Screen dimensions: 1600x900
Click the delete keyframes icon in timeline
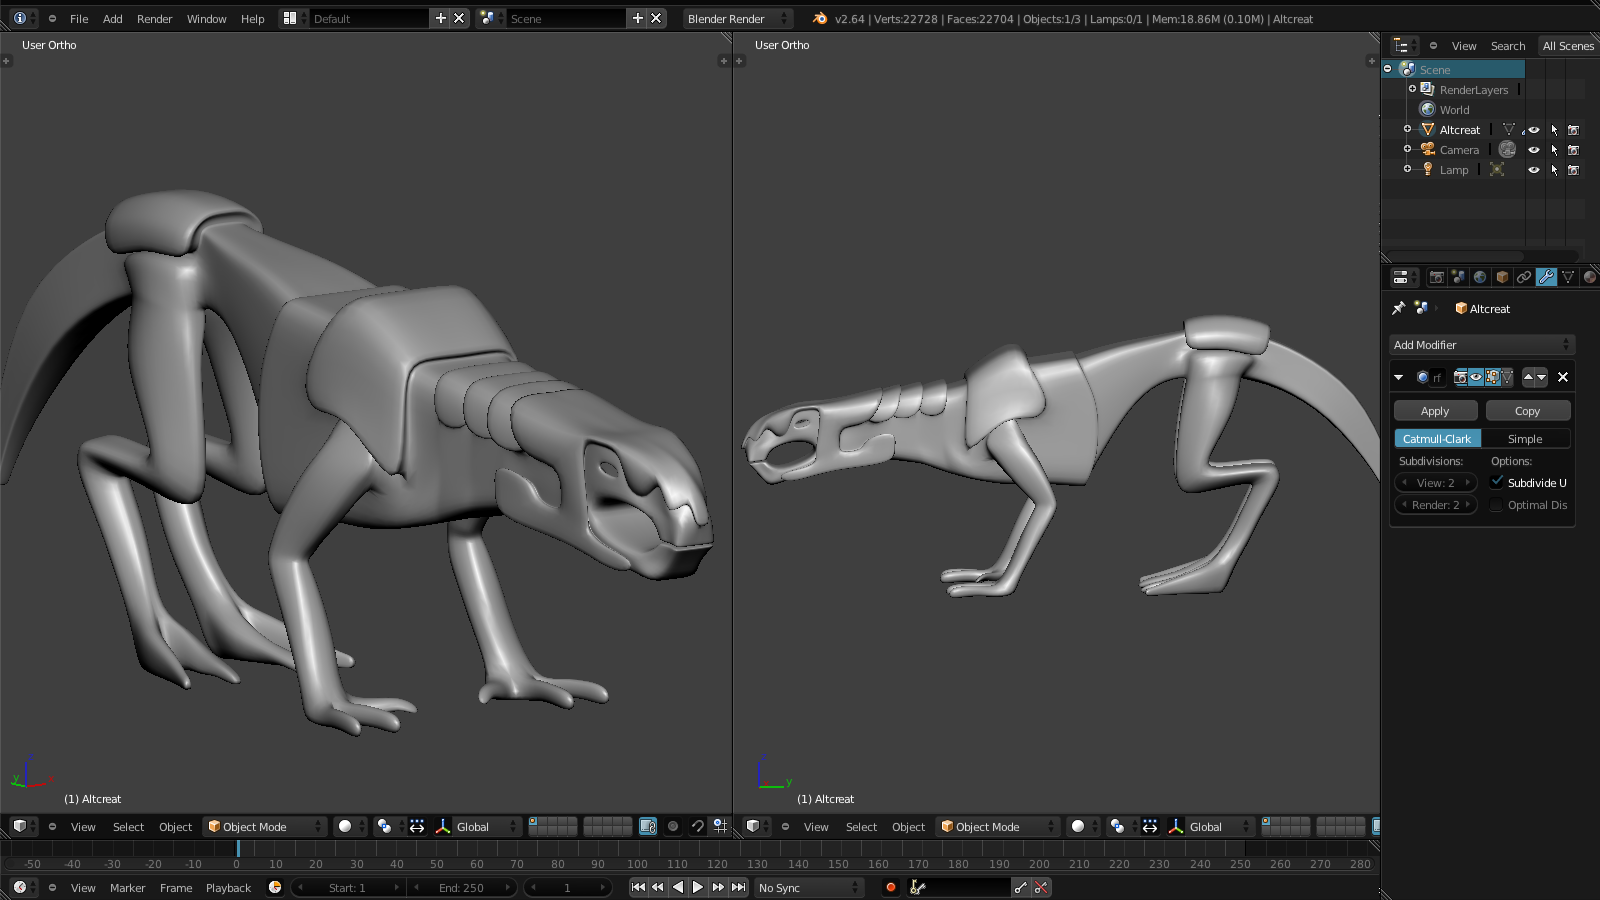pyautogui.click(x=1041, y=887)
